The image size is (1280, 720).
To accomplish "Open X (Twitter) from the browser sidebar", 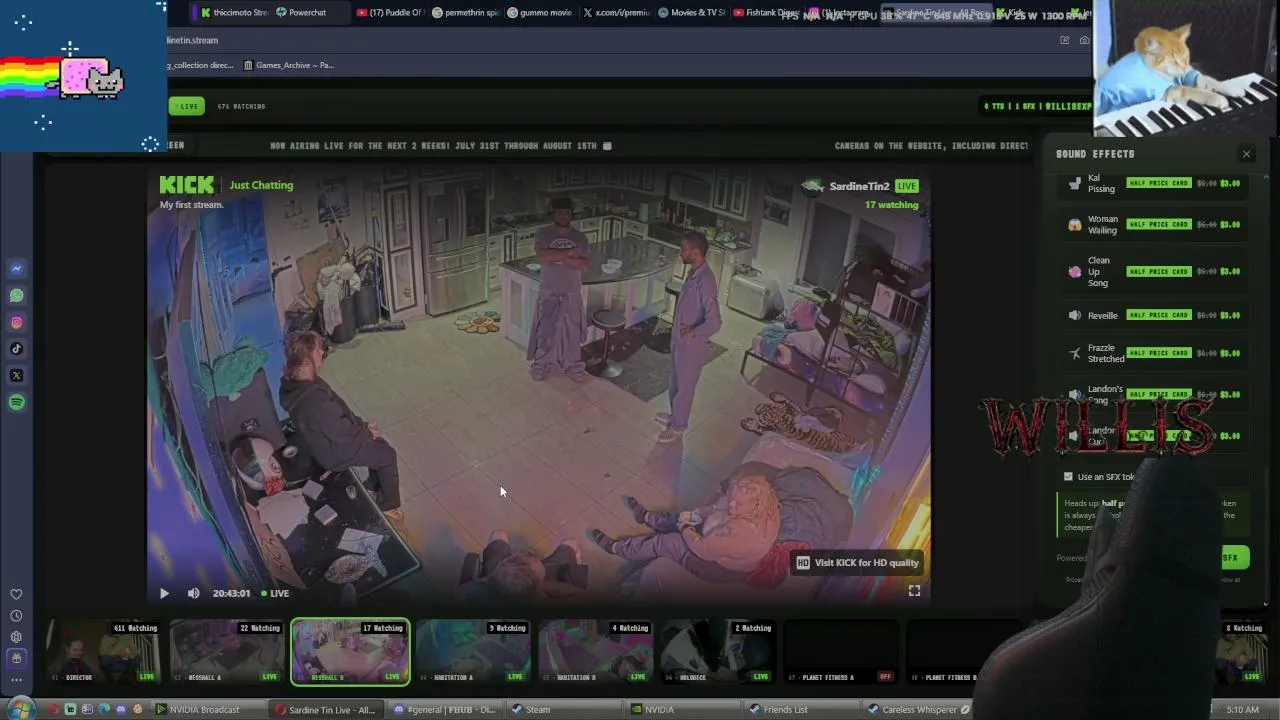I will click(16, 376).
